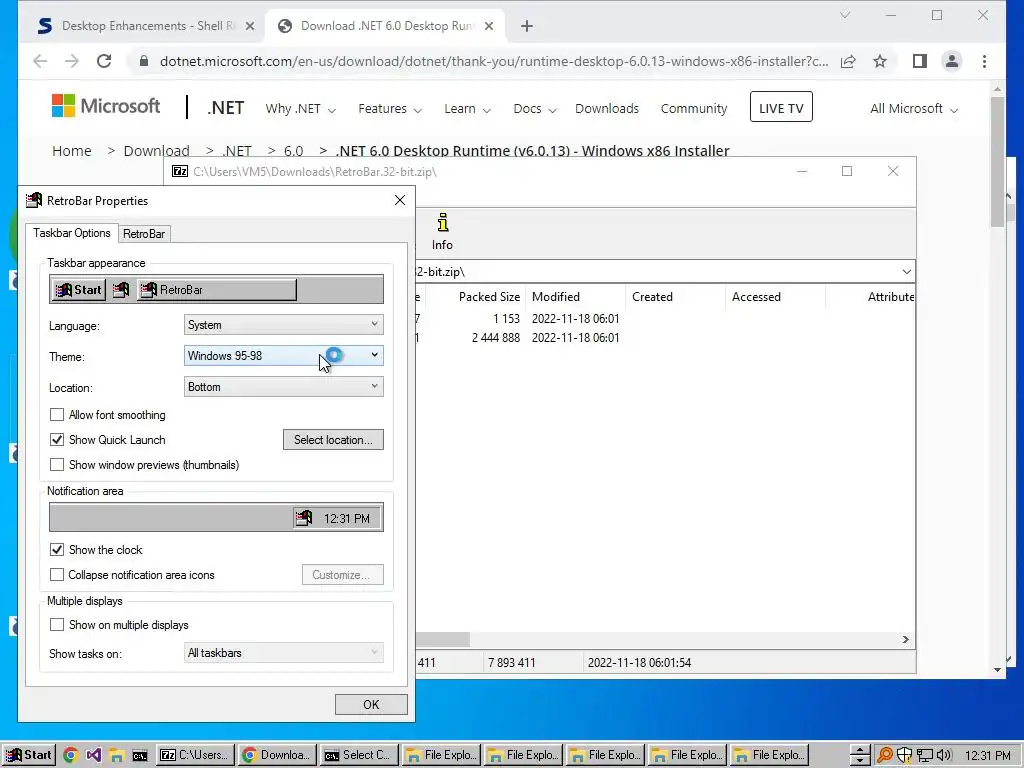The image size is (1024, 768).
Task: Open the volume tray icon
Action: coord(944,755)
